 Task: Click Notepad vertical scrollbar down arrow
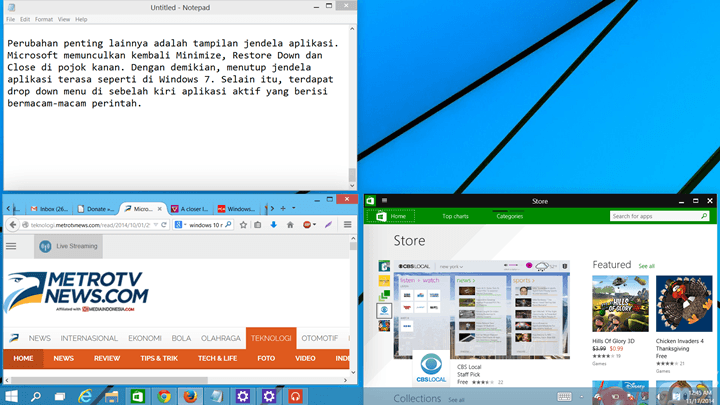[352, 186]
